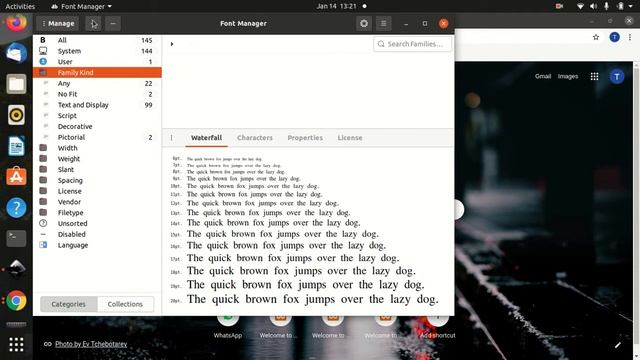Open Ubuntu Software from the dock
The width and height of the screenshot is (640, 360).
pos(16,177)
